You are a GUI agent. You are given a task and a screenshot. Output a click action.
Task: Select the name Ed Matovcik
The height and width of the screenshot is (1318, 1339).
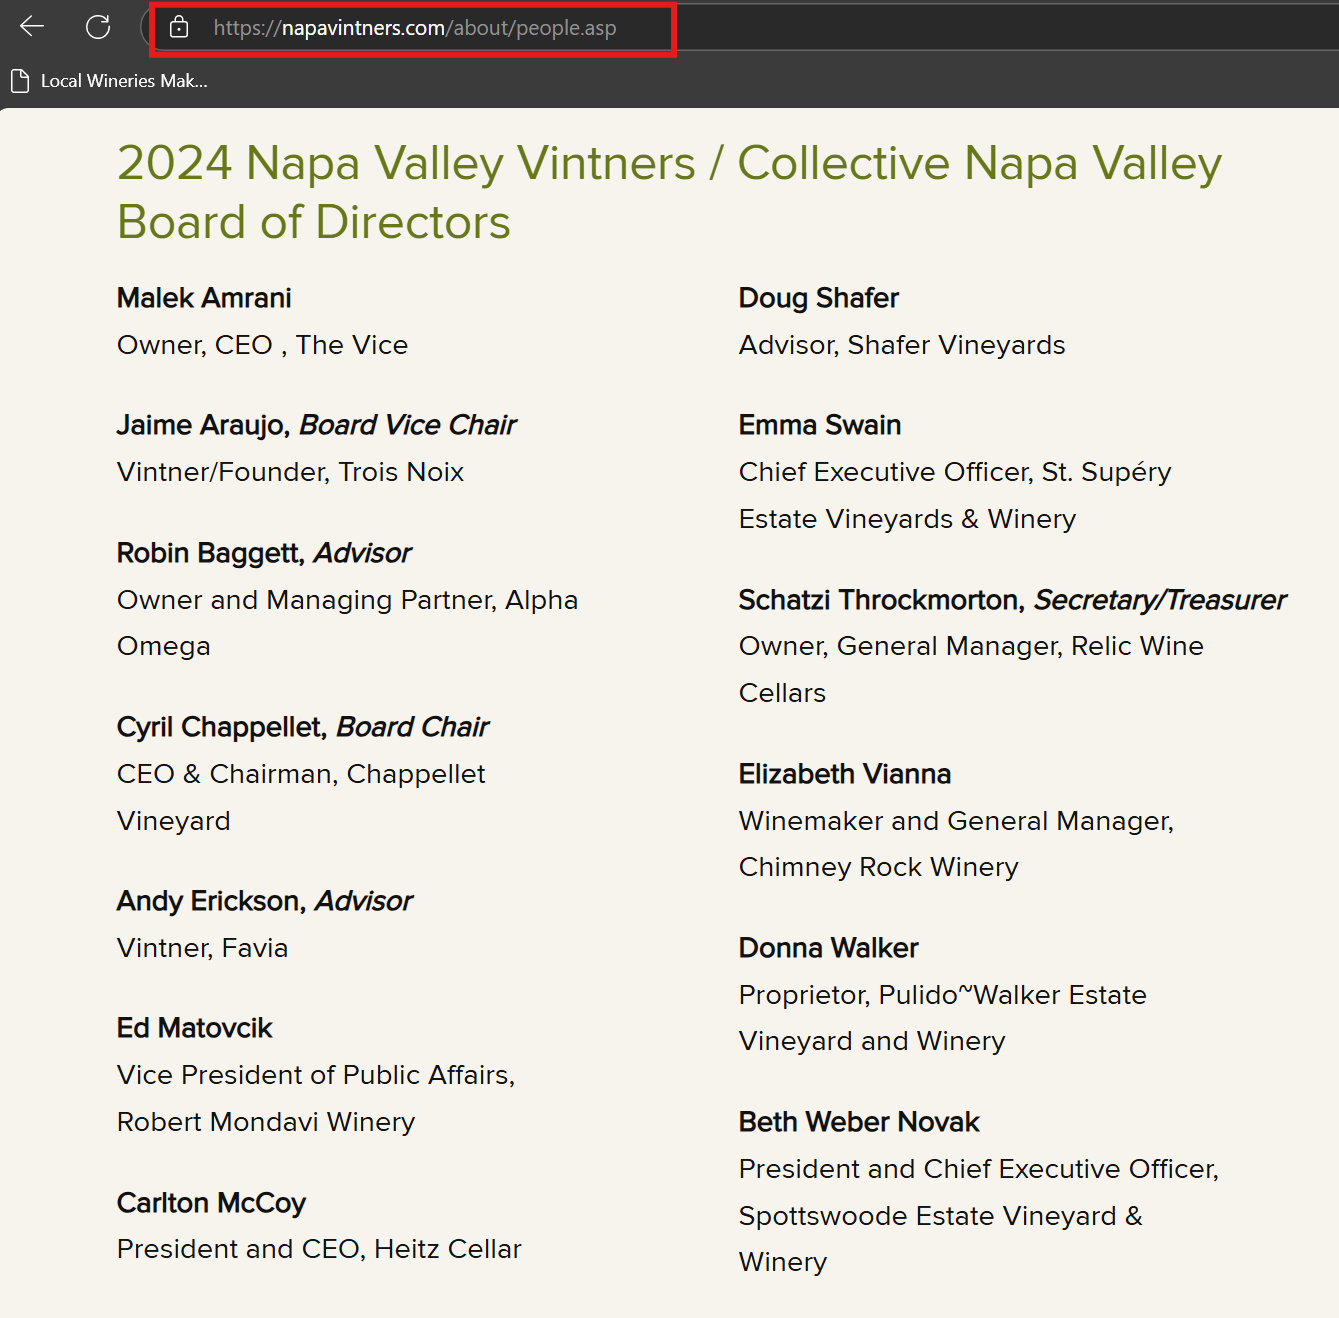point(195,1028)
